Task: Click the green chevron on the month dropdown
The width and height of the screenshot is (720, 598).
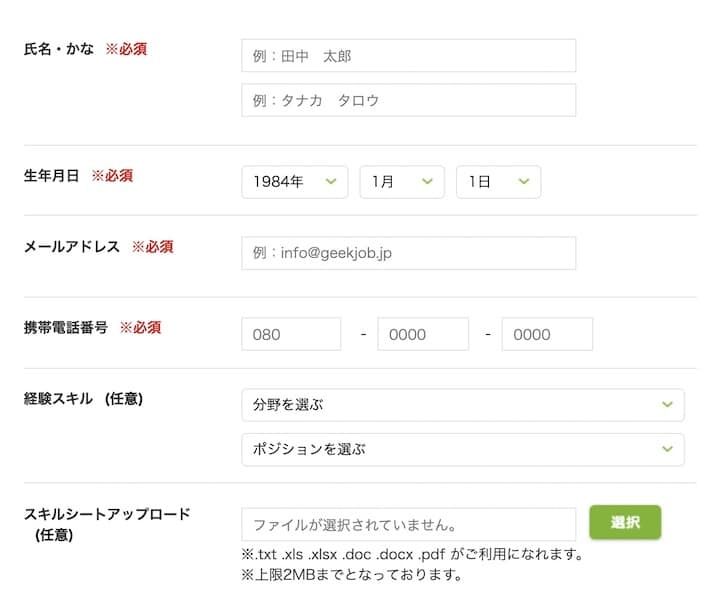Action: [x=427, y=181]
